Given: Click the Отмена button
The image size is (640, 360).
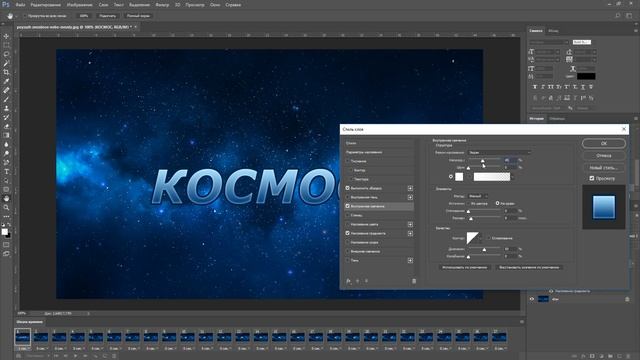Looking at the screenshot, I should tap(604, 156).
